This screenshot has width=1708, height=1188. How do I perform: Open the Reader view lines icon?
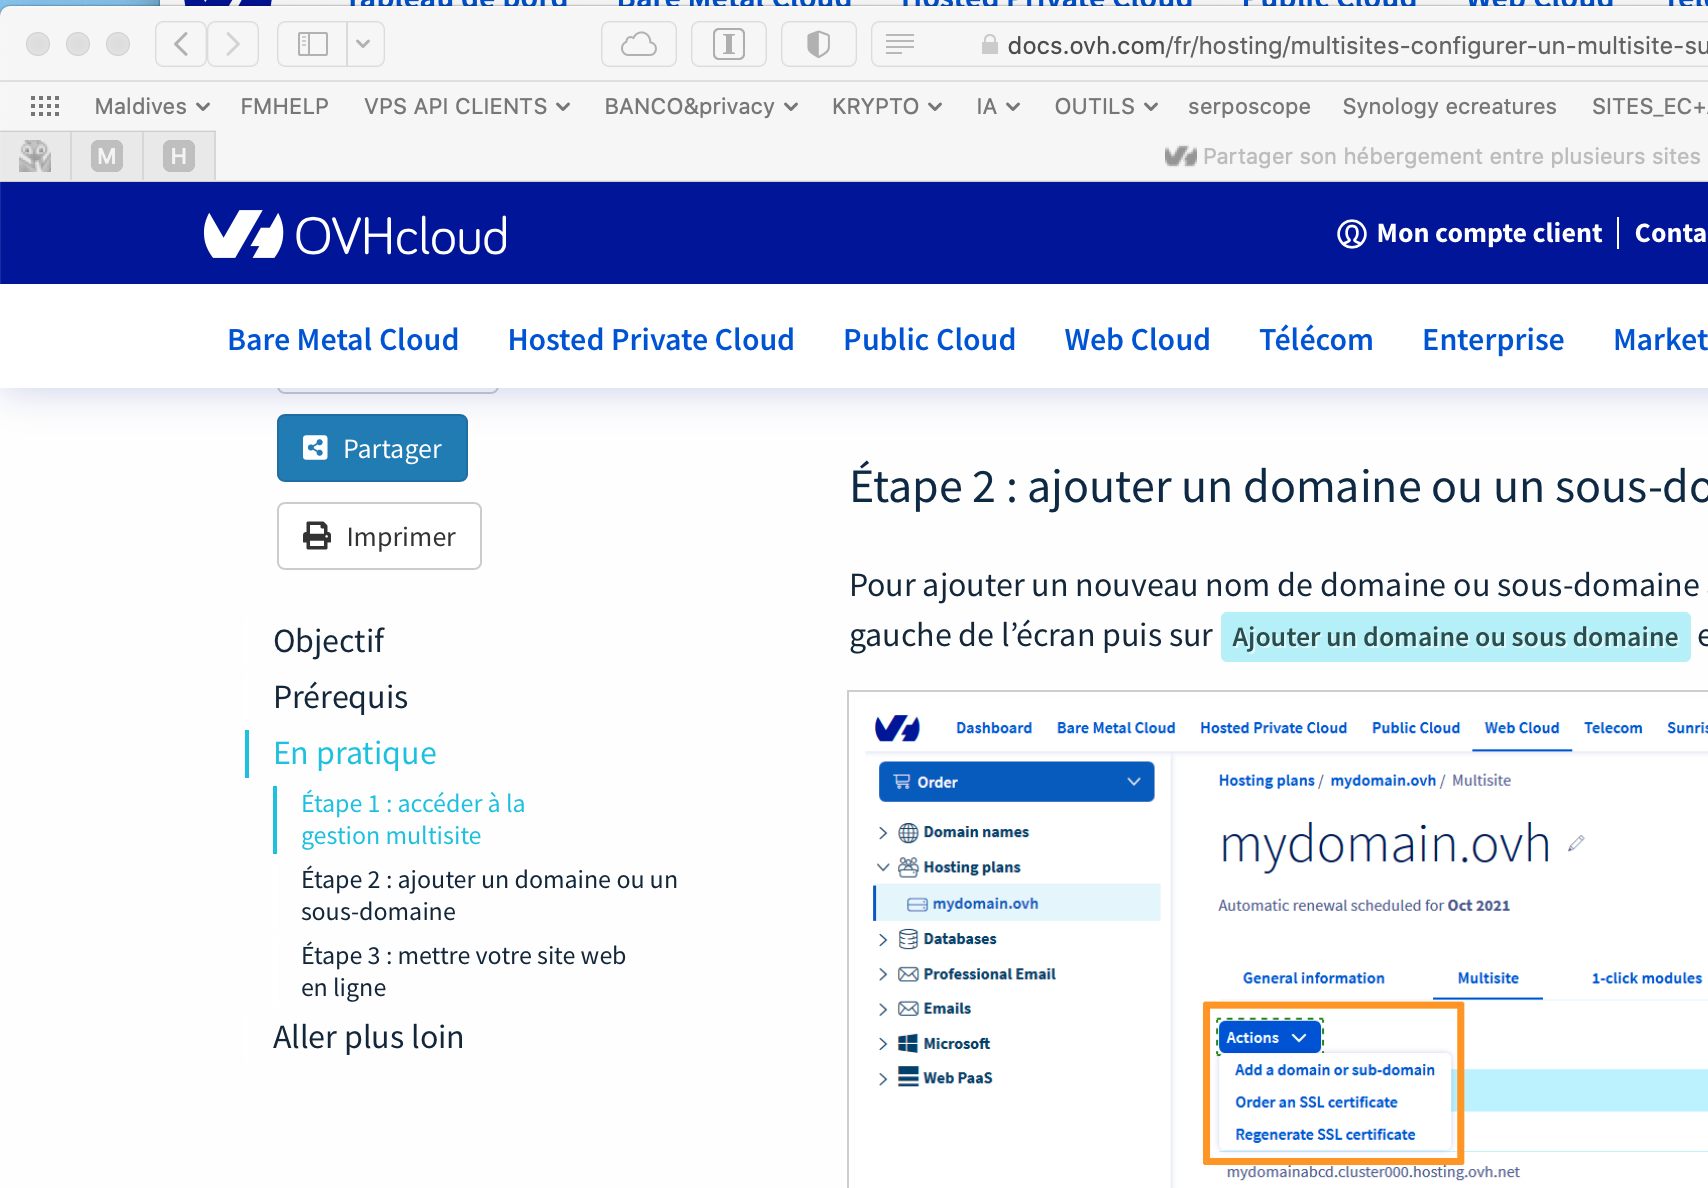900,44
